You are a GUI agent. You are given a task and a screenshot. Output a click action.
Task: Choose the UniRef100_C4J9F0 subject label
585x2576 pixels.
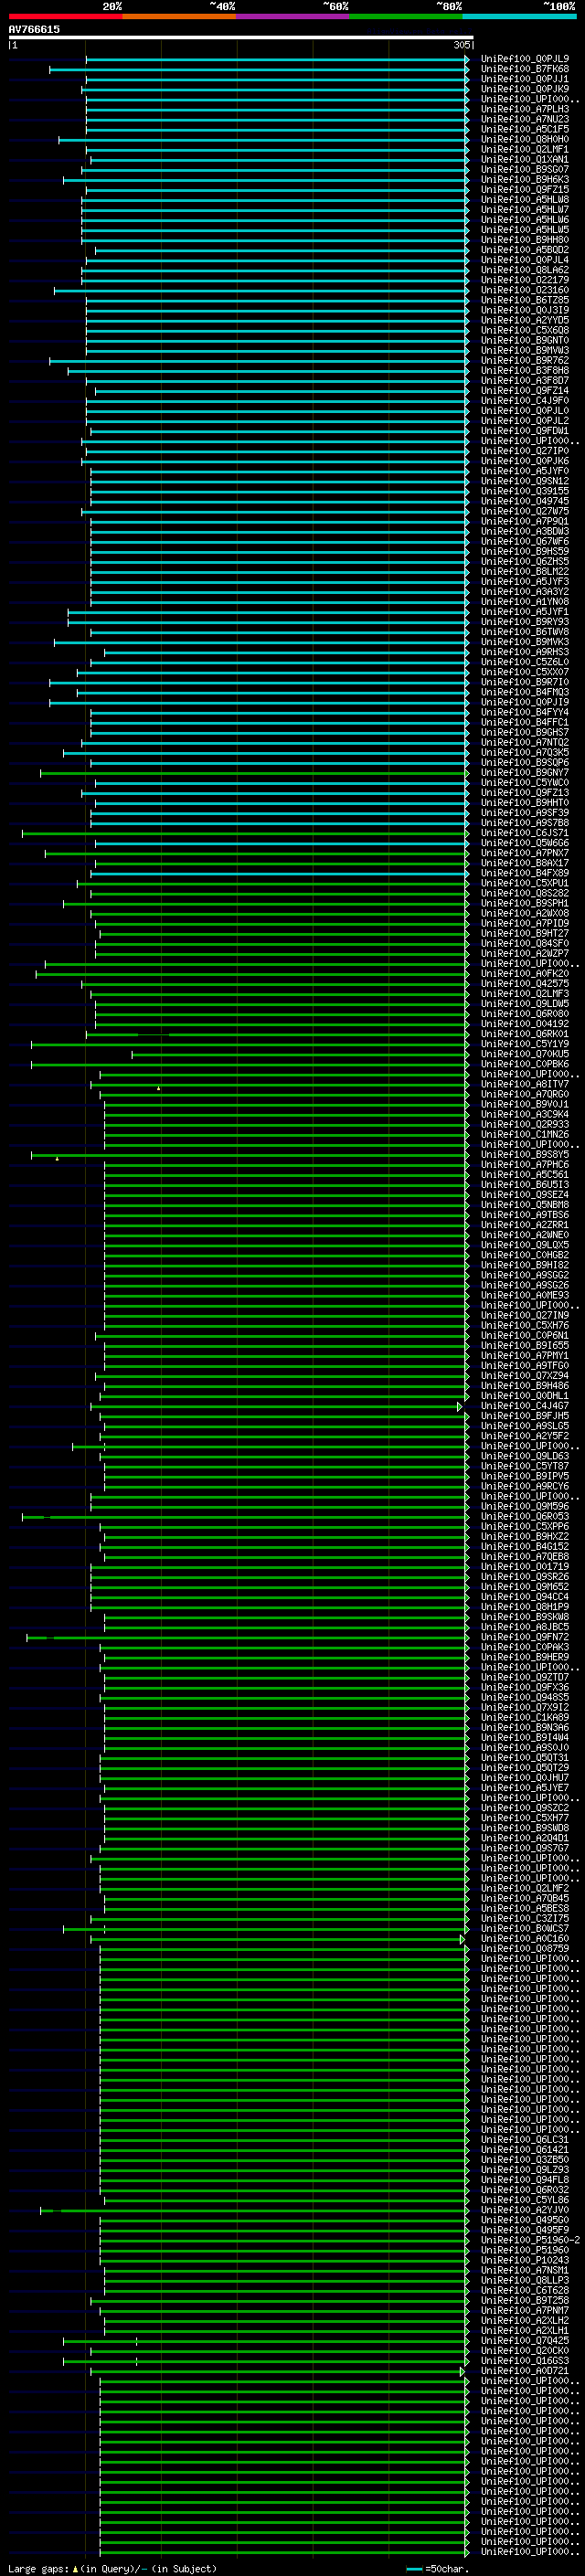(x=525, y=401)
